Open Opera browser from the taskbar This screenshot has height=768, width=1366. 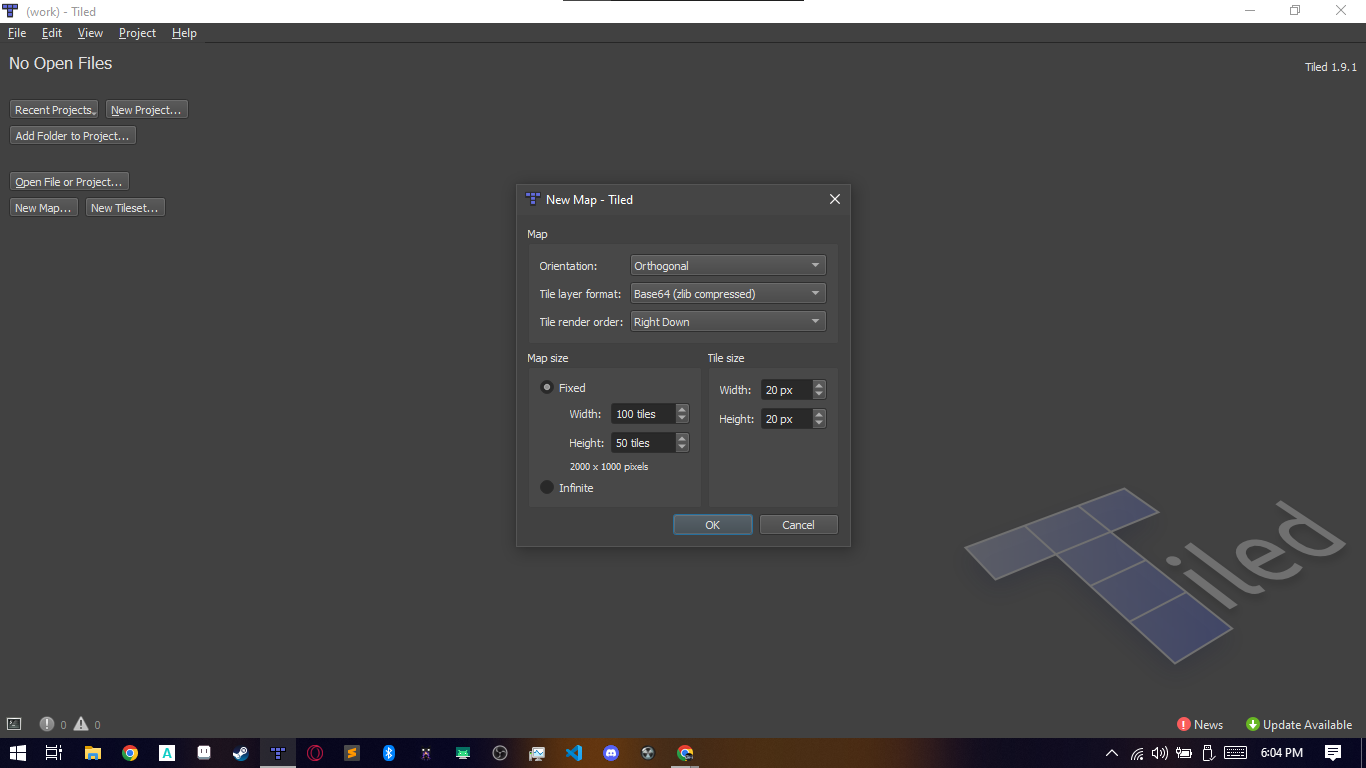(x=315, y=753)
